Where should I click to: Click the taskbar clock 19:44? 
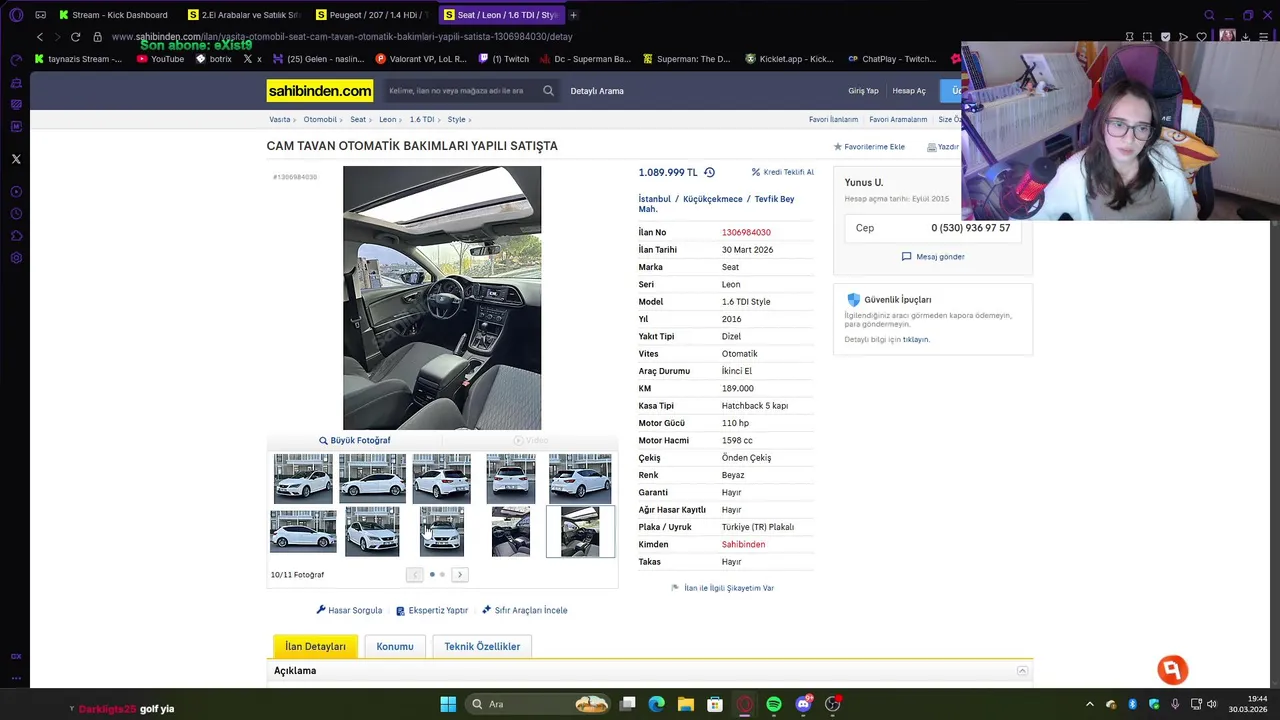click(x=1258, y=699)
